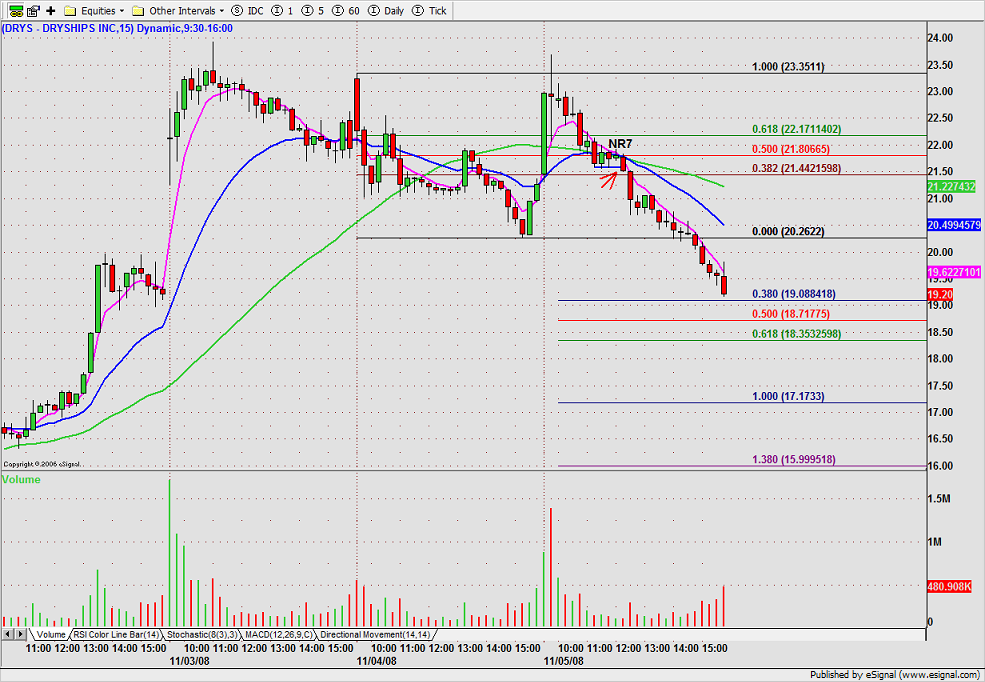Click the Published by eSignal footer text
Viewport: 985px width, 682px height.
tap(896, 675)
